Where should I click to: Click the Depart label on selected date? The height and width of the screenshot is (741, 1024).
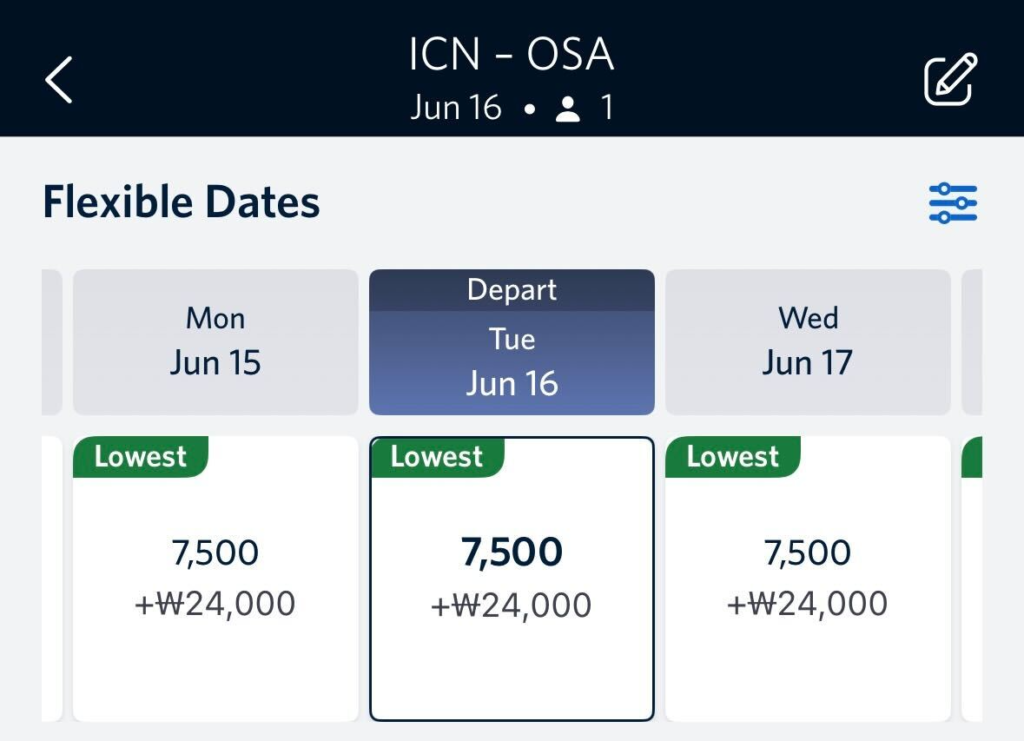point(511,290)
